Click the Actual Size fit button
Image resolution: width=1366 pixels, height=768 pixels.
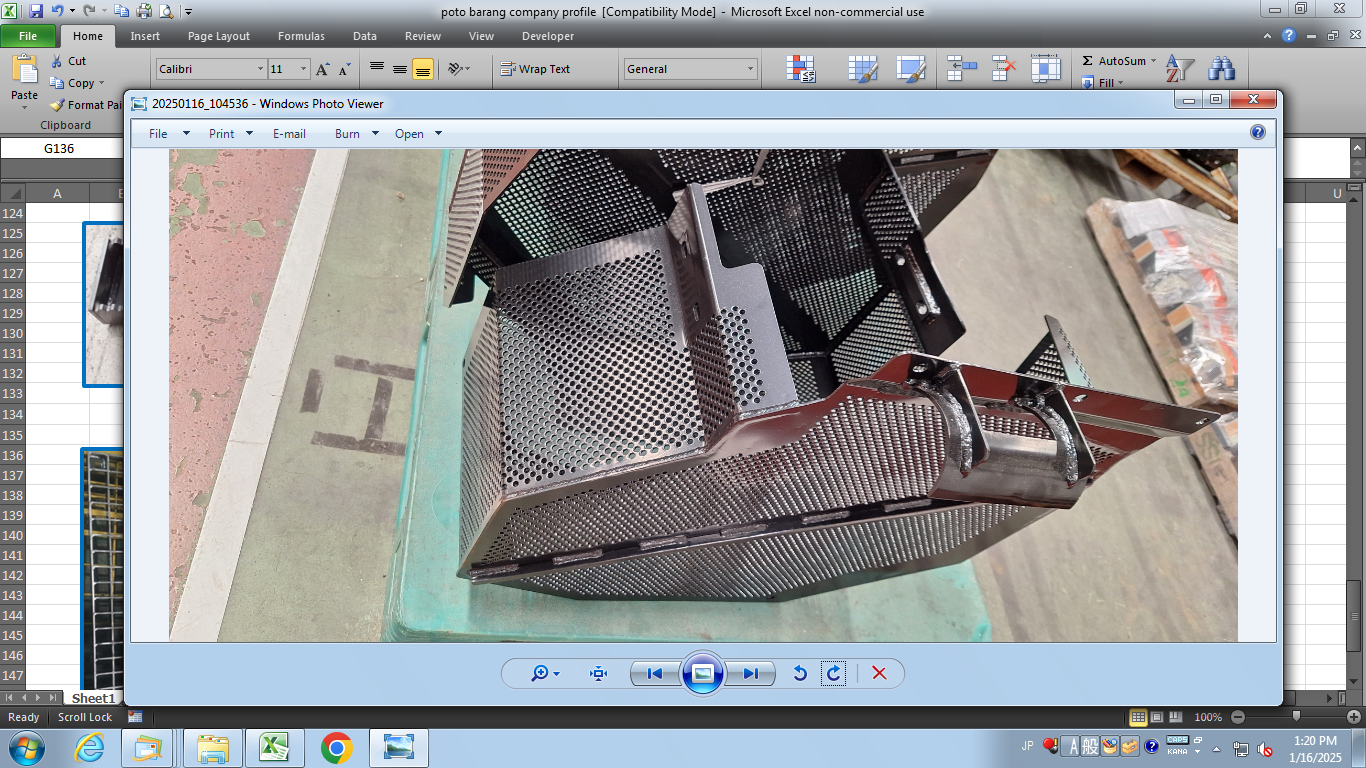click(x=599, y=674)
